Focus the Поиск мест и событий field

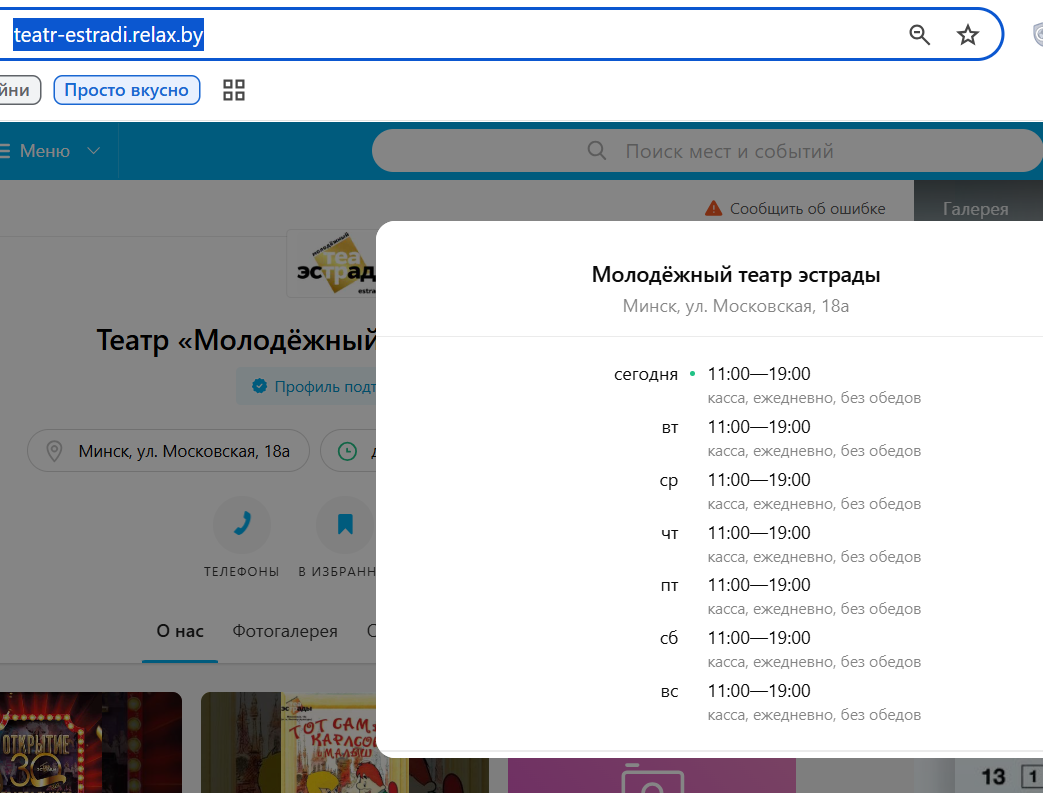coord(707,150)
